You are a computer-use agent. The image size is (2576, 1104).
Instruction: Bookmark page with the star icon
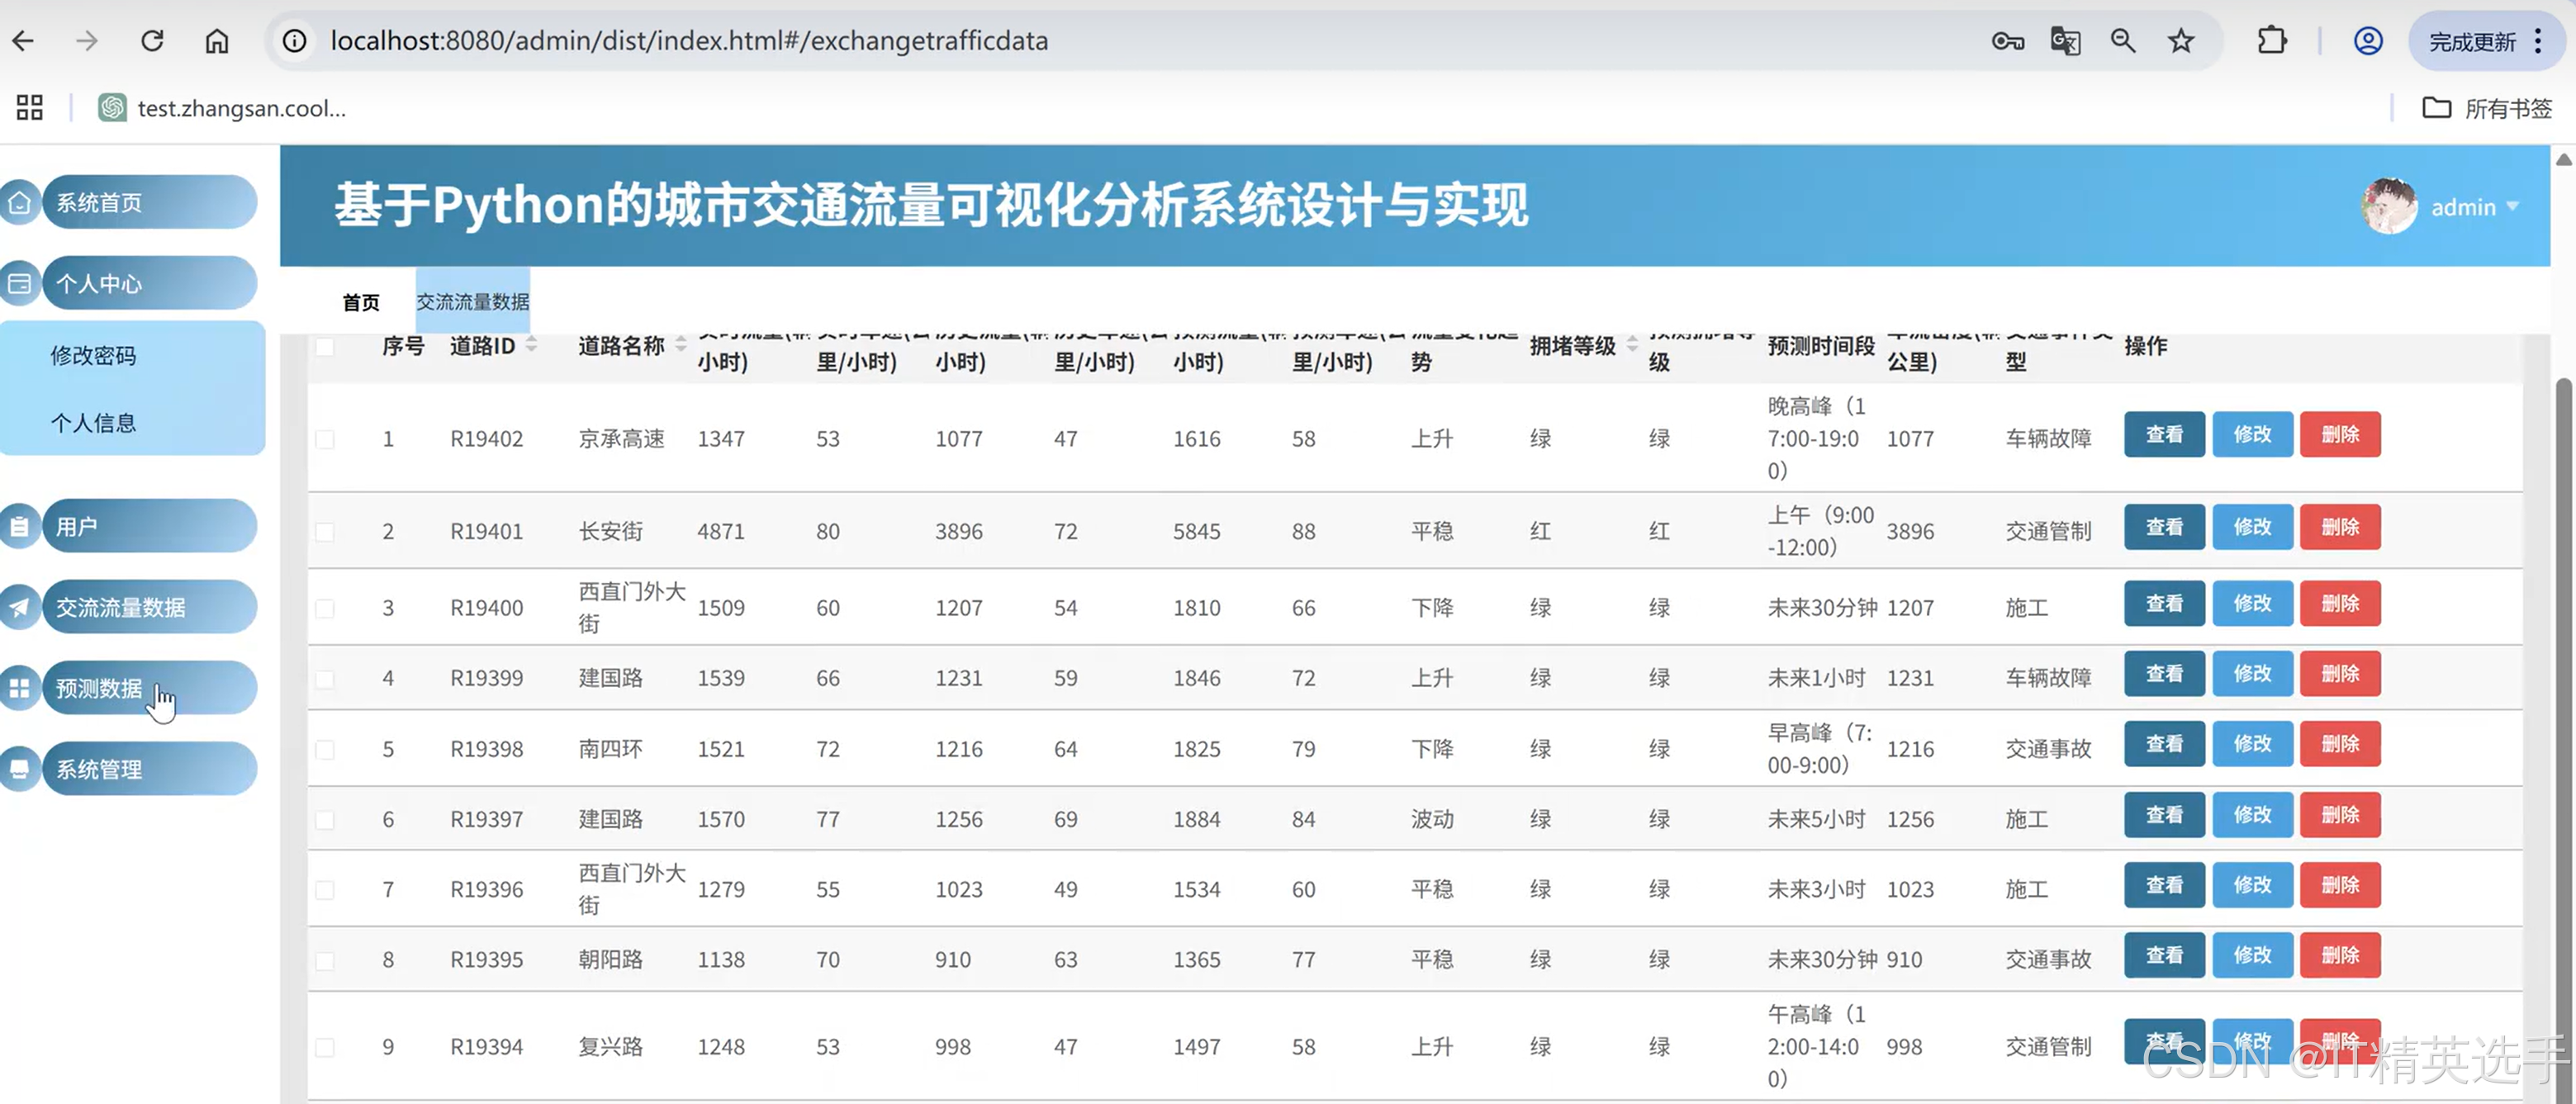coord(2180,41)
